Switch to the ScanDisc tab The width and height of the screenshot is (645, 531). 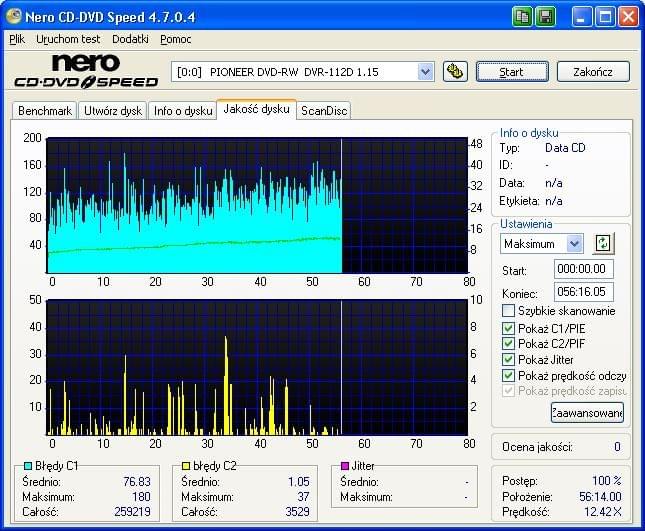coord(324,111)
